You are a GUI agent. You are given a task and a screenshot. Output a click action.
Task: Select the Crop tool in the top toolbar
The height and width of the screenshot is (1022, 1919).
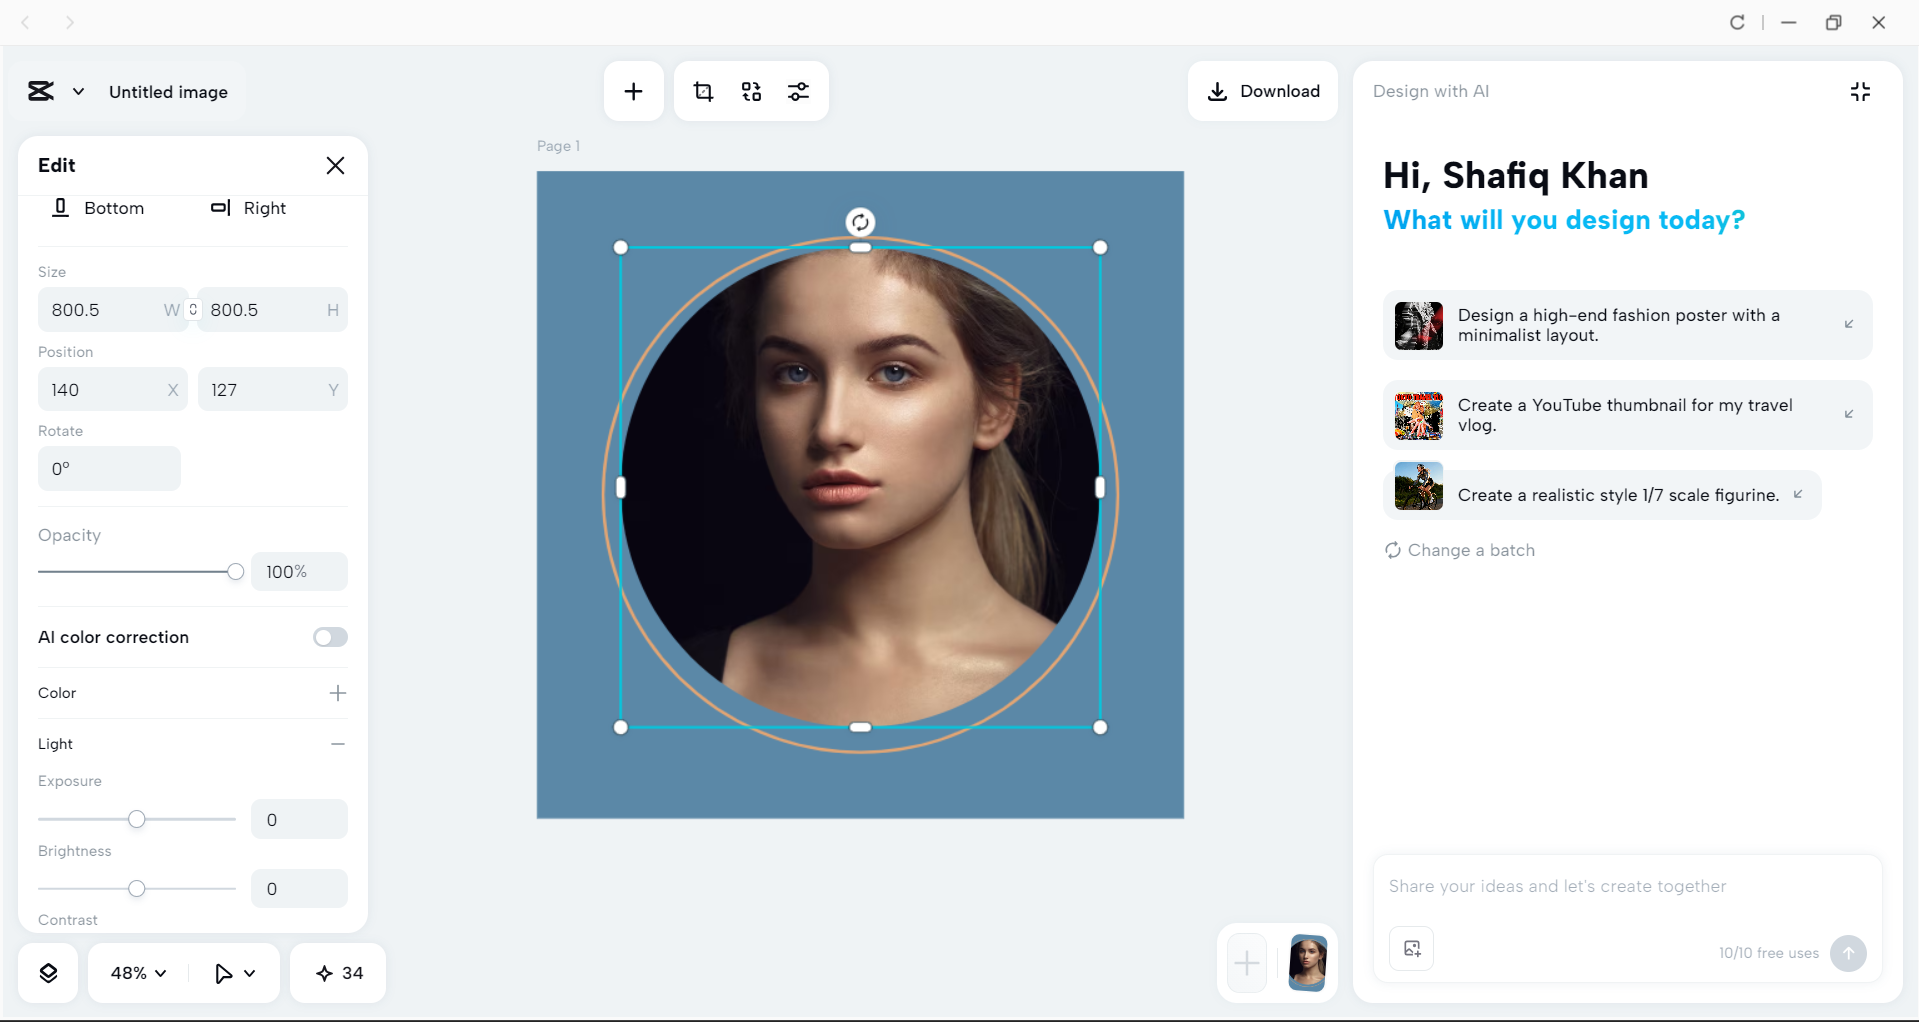(x=703, y=91)
